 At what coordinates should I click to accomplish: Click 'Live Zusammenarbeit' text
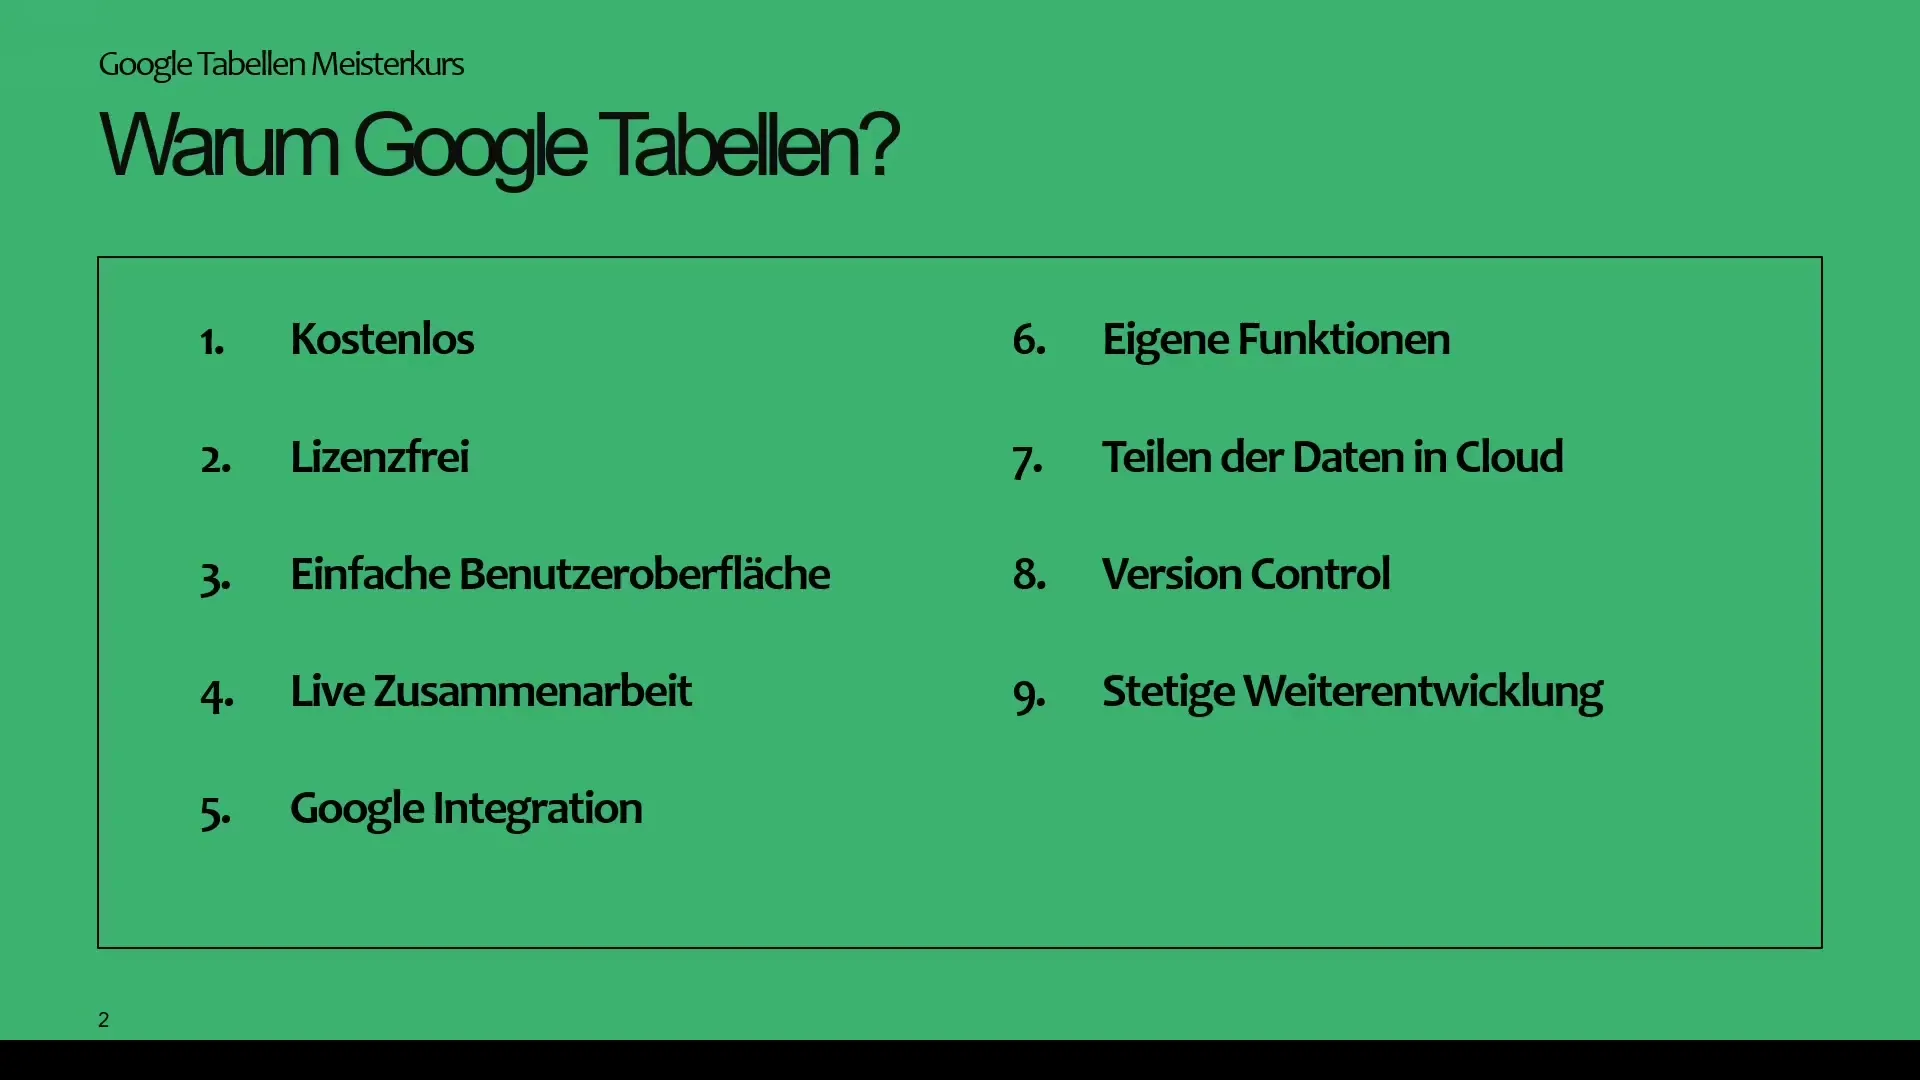489,691
